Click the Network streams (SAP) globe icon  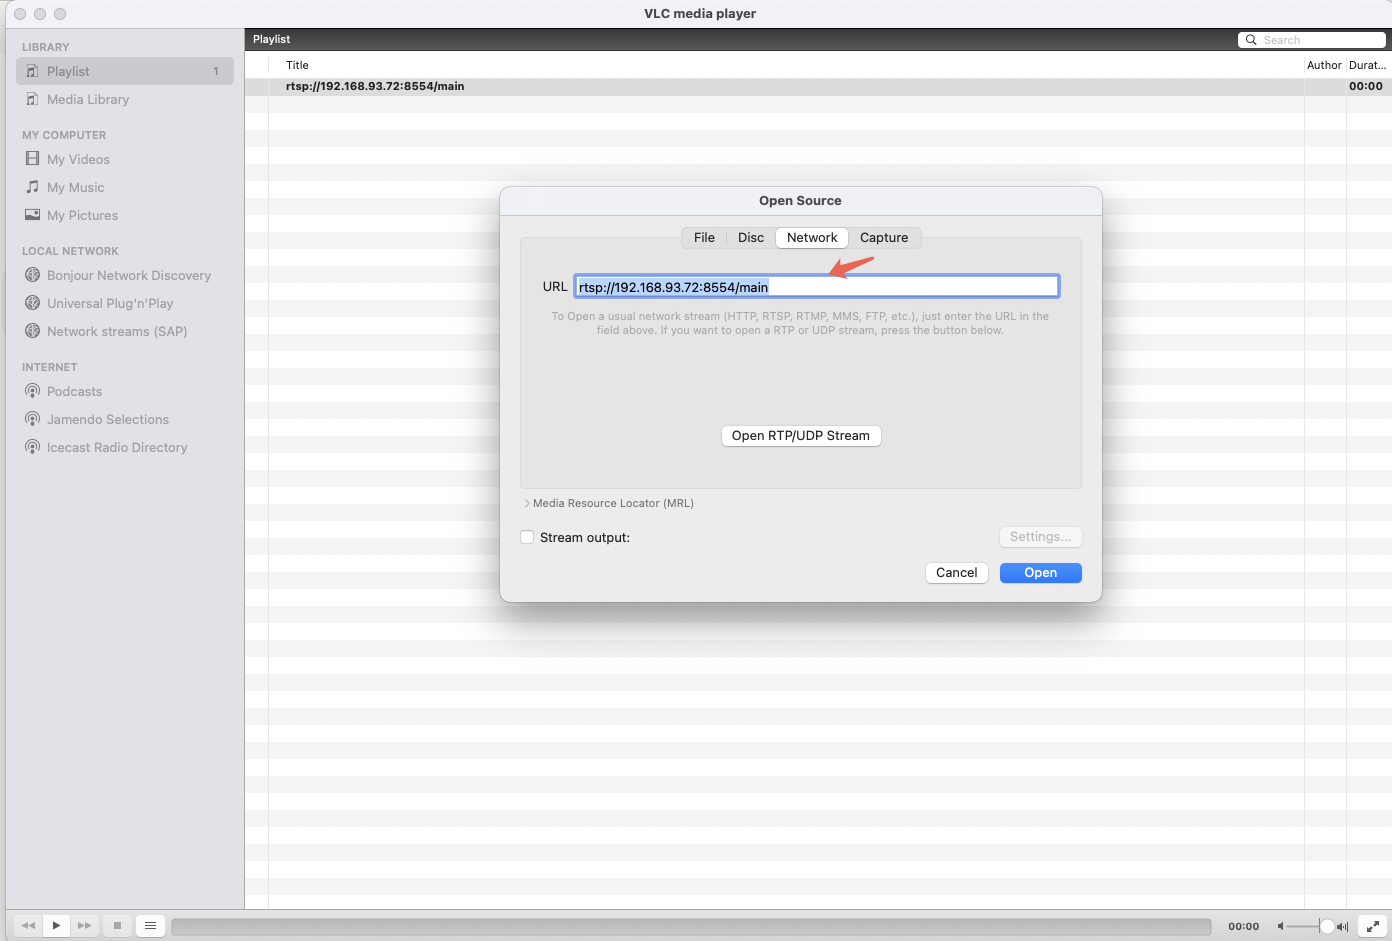point(32,331)
